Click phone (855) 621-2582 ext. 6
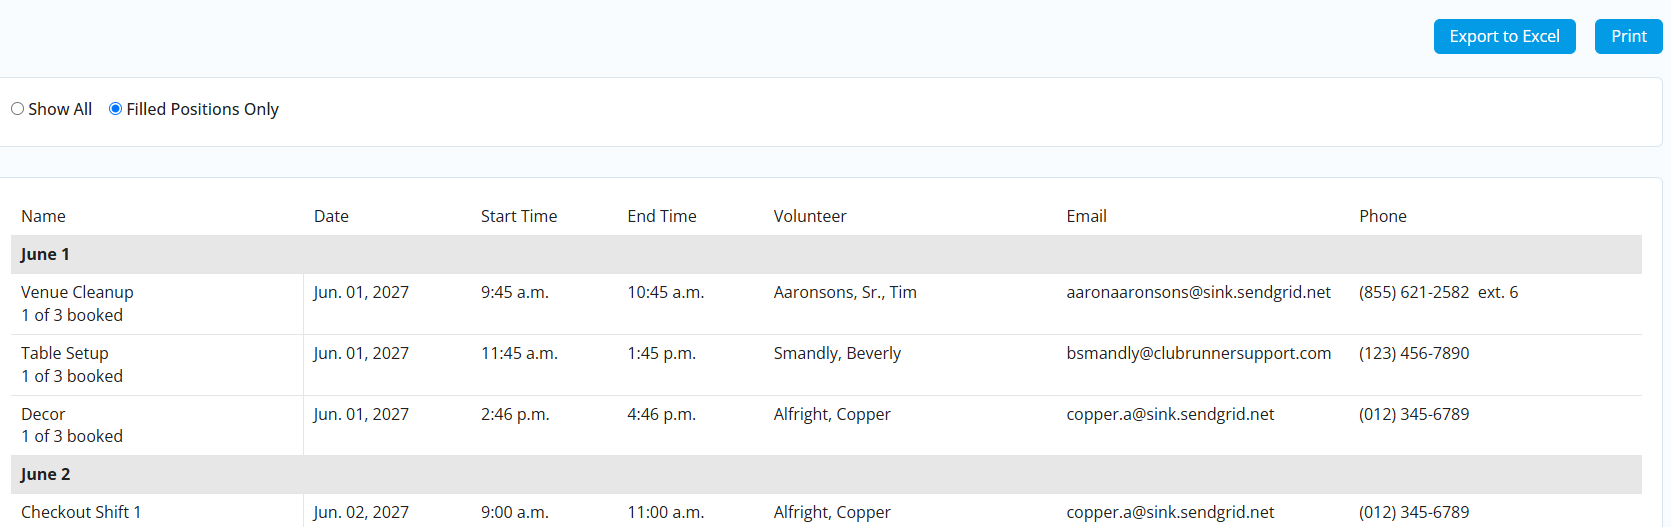This screenshot has height=527, width=1671. (x=1438, y=292)
